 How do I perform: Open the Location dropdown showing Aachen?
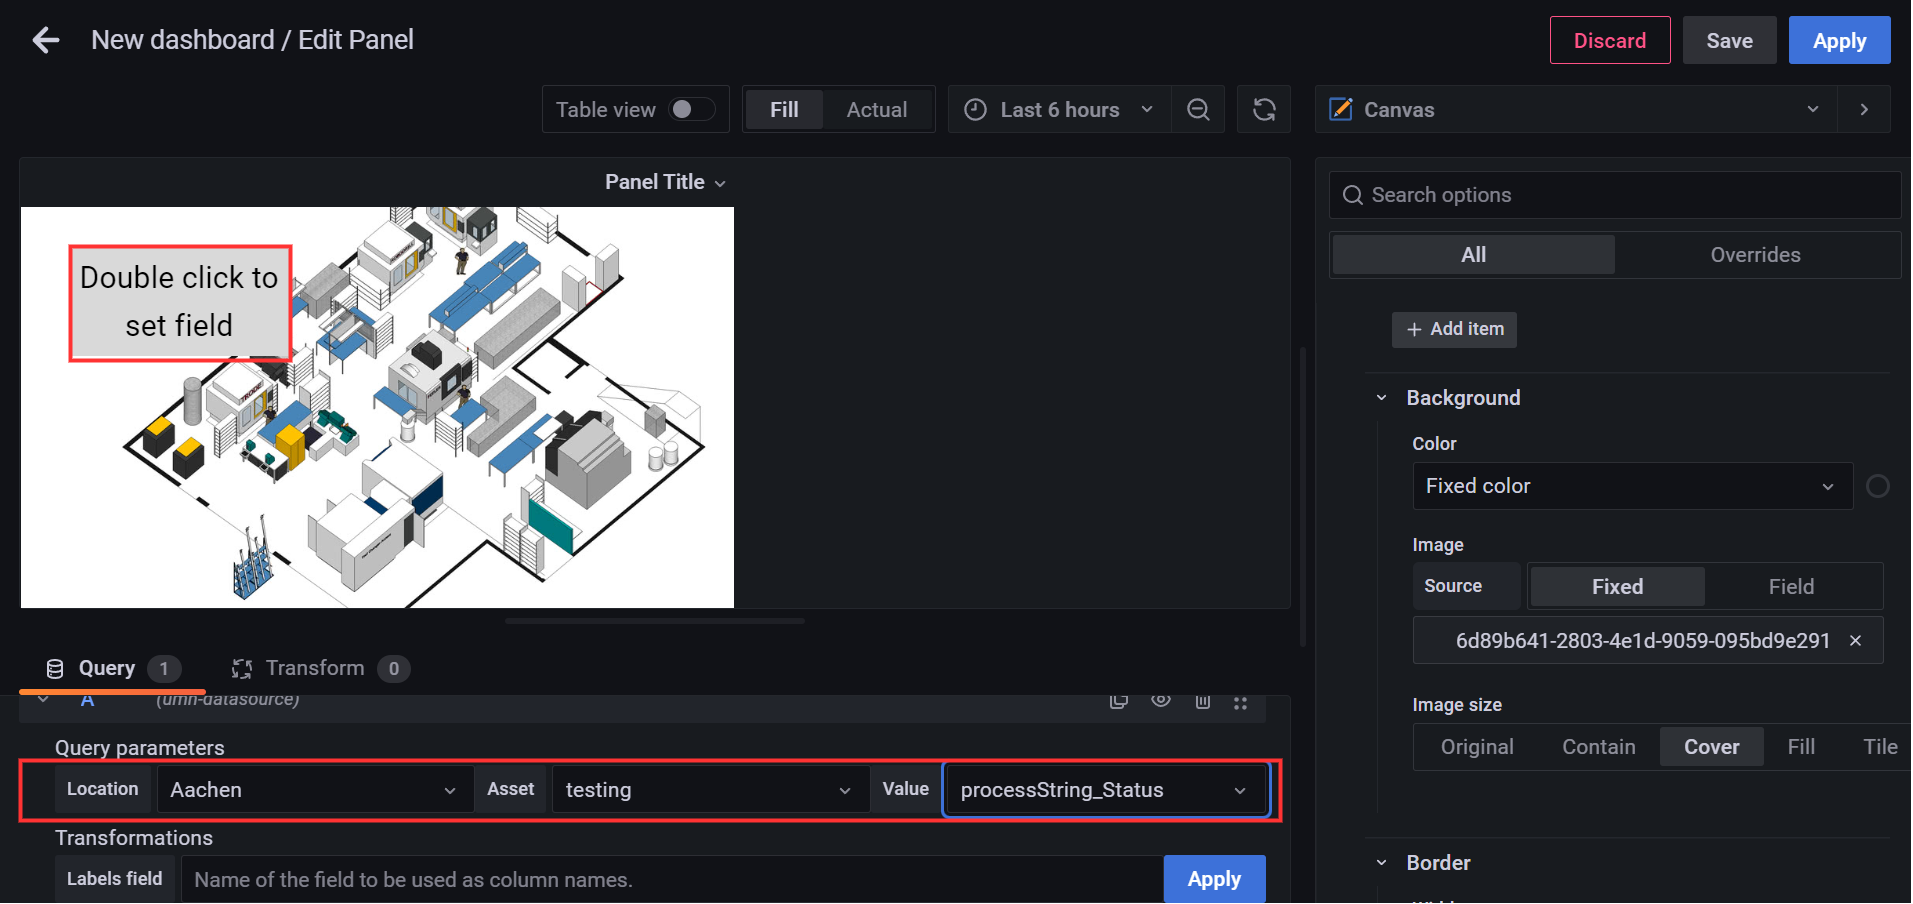(x=314, y=790)
